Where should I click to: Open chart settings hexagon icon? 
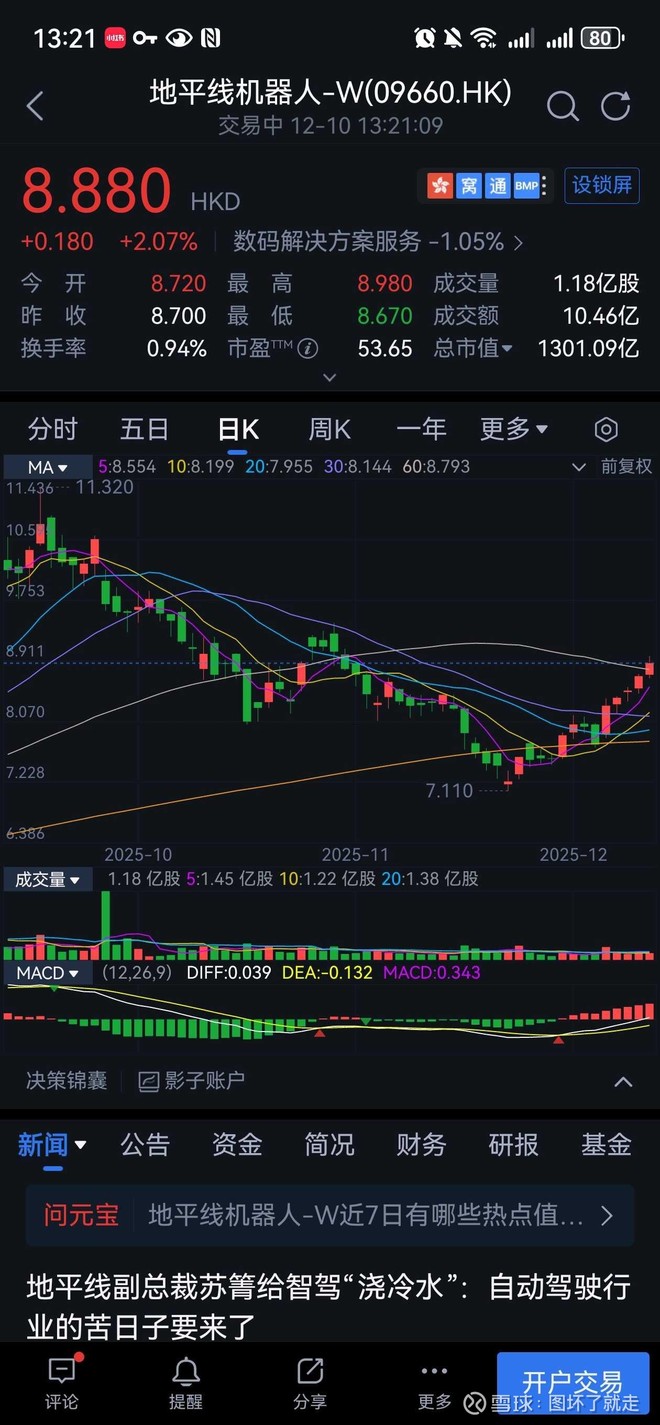pyautogui.click(x=606, y=430)
